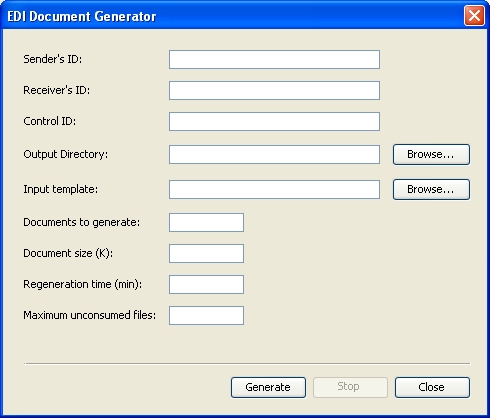Image resolution: width=490 pixels, height=418 pixels.
Task: Dismiss the dialog with the Close button
Action: [432, 387]
